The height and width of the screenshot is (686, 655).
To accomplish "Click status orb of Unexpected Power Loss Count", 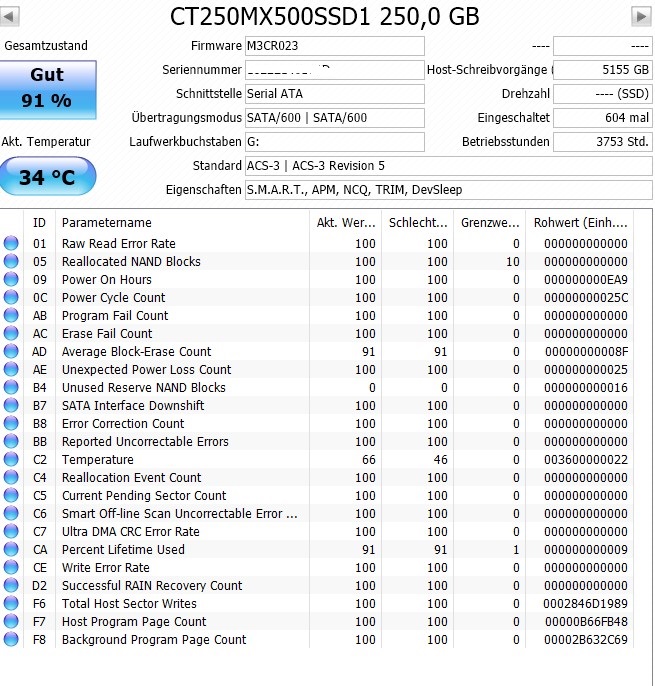I will click(11, 369).
